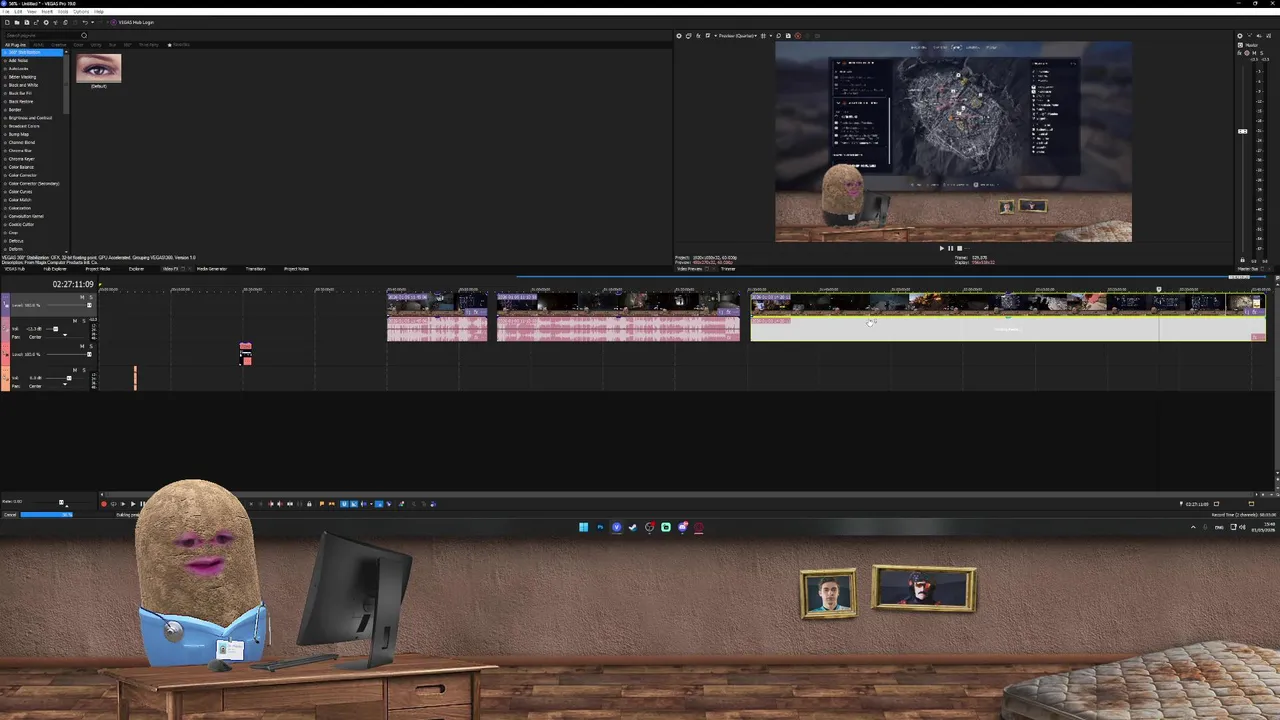Switch to the Transitions tab
Screen dimensions: 1280x720
(x=255, y=269)
